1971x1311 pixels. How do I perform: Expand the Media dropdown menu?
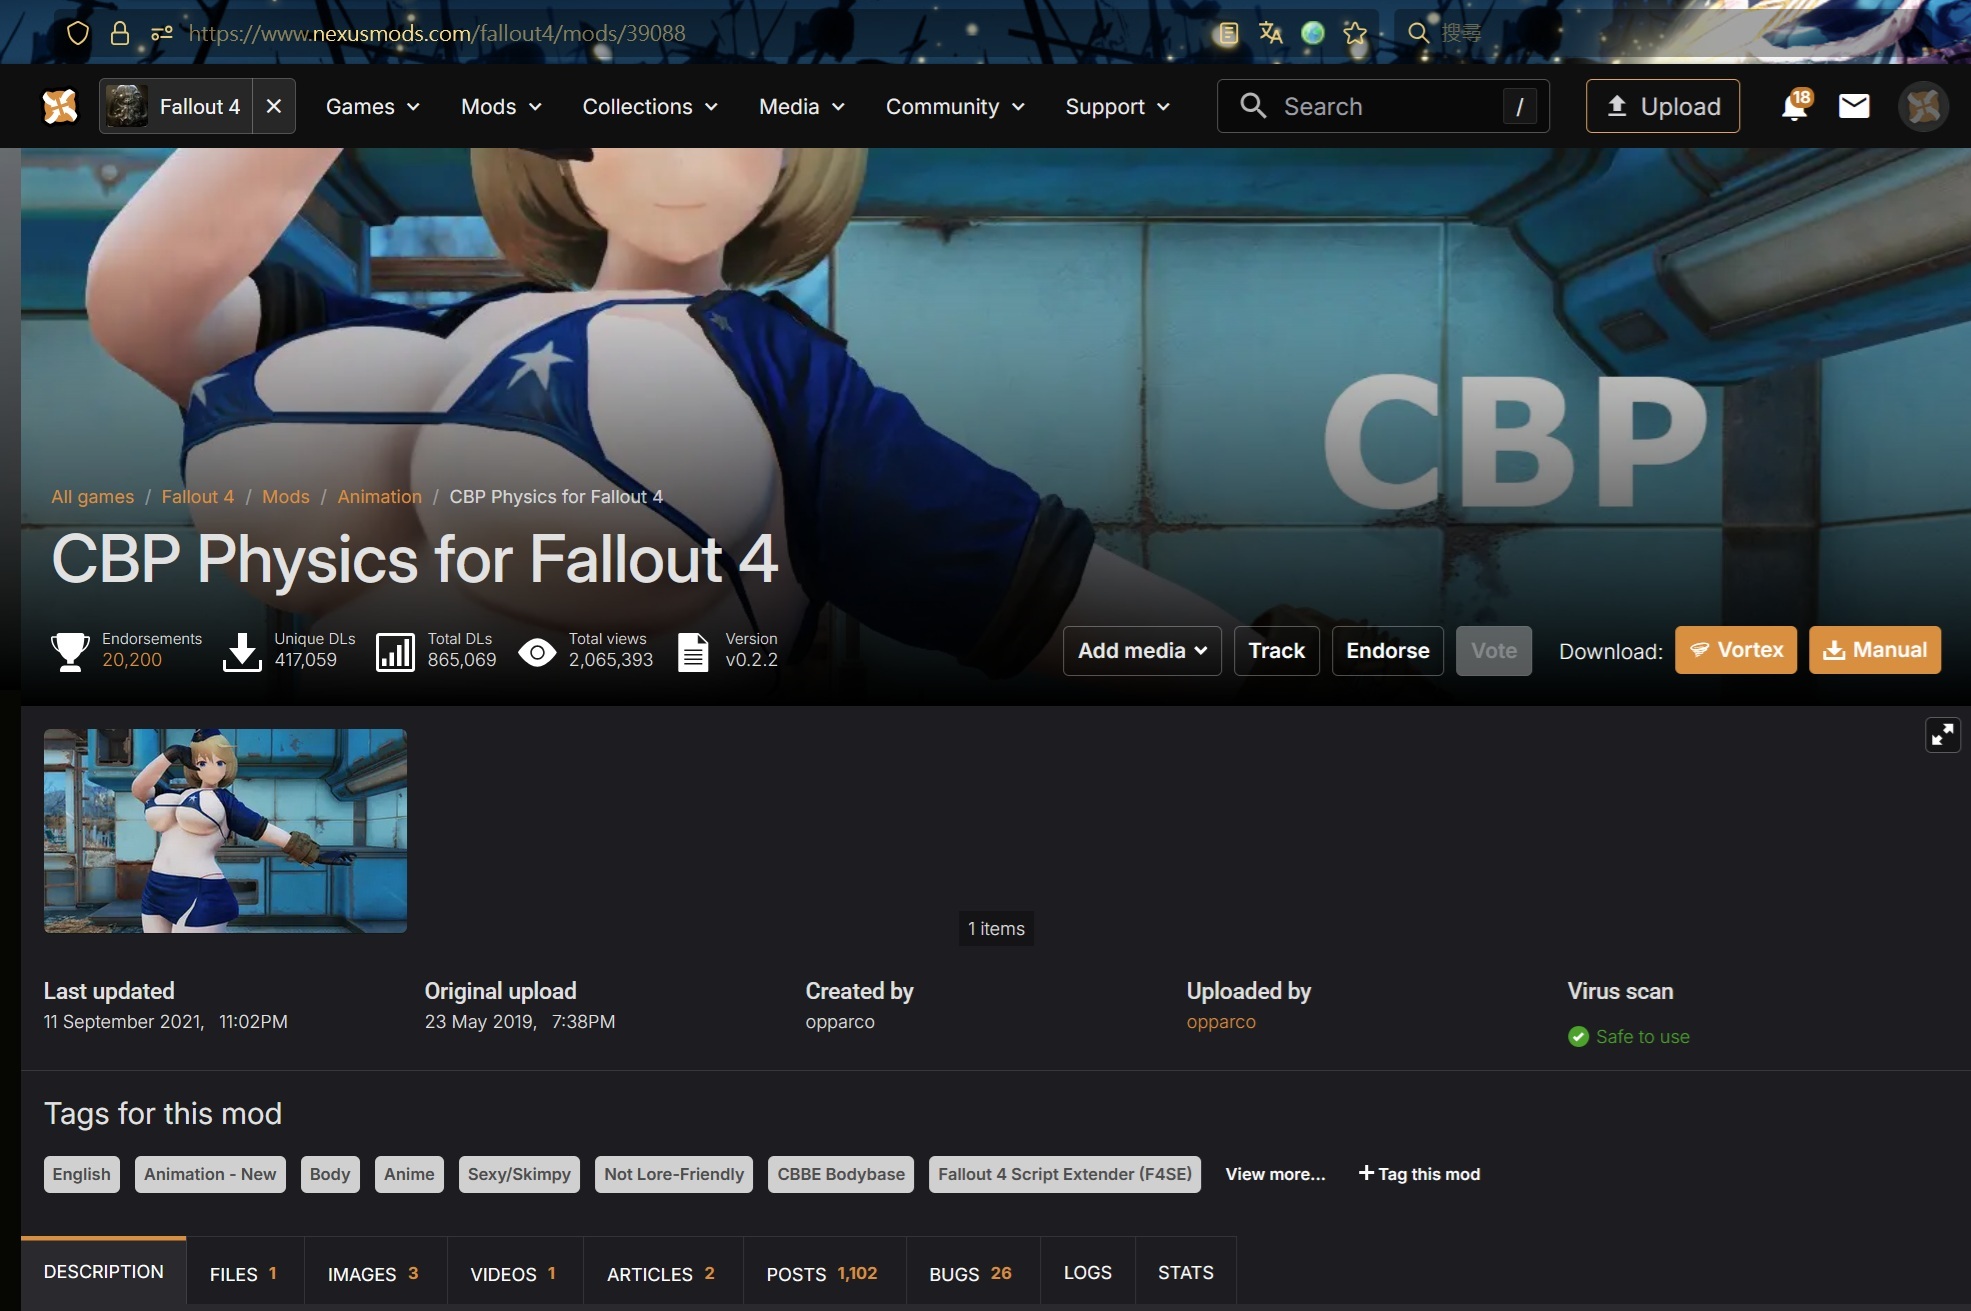point(802,106)
